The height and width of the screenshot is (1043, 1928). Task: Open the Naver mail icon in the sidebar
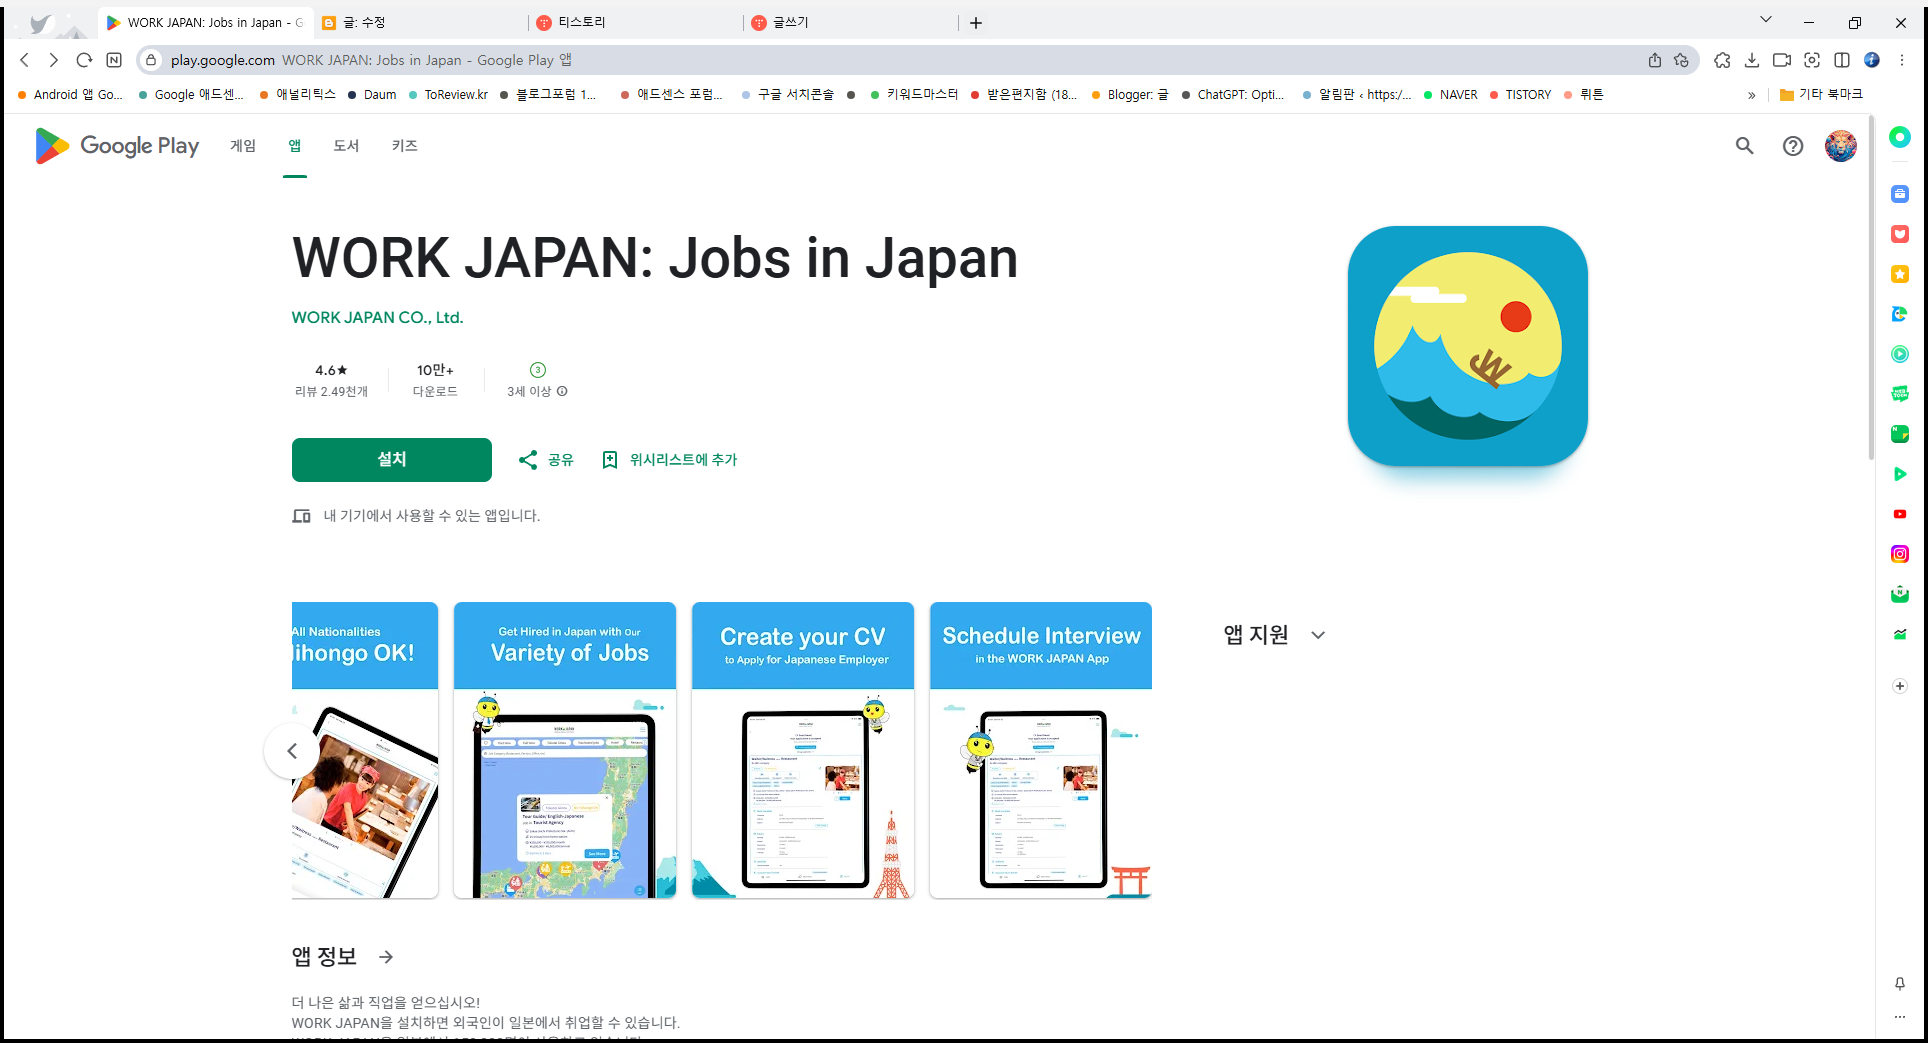[1900, 594]
